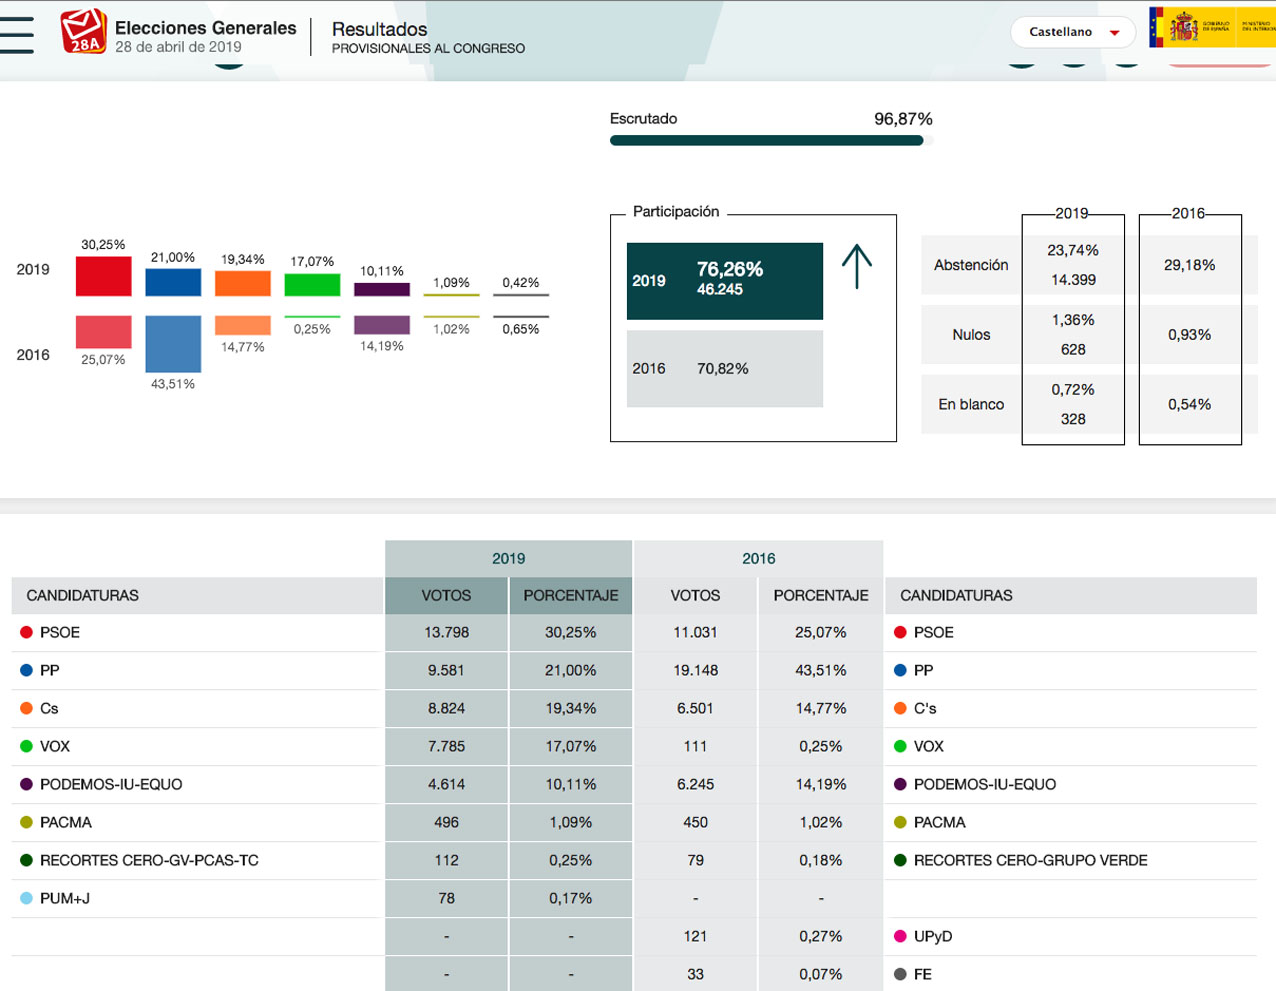
Task: Select the PUM+J candidatura name
Action: 65,898
